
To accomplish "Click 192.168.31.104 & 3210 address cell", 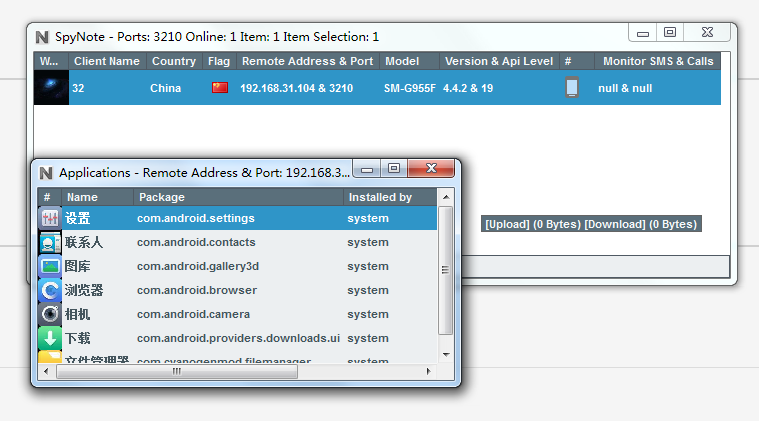I will (296, 88).
